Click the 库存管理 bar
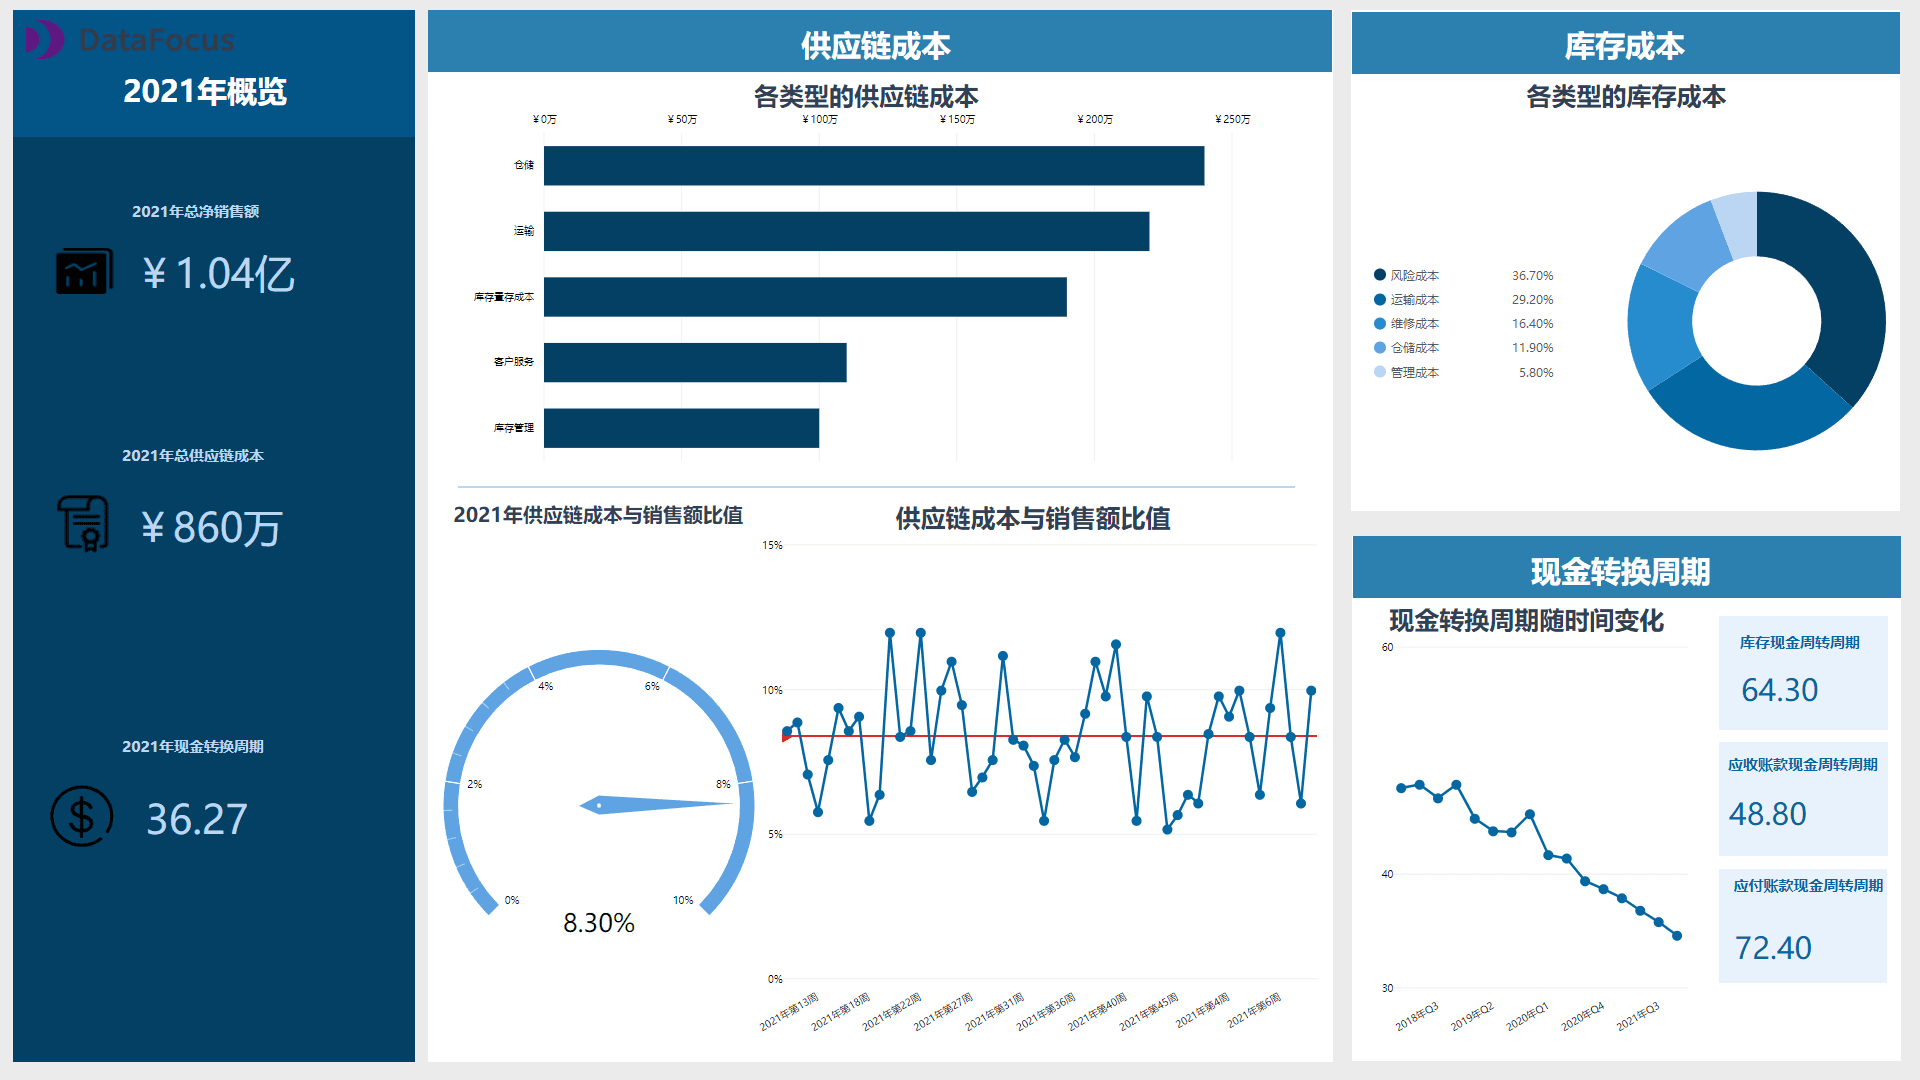The image size is (1920, 1080). coord(681,428)
